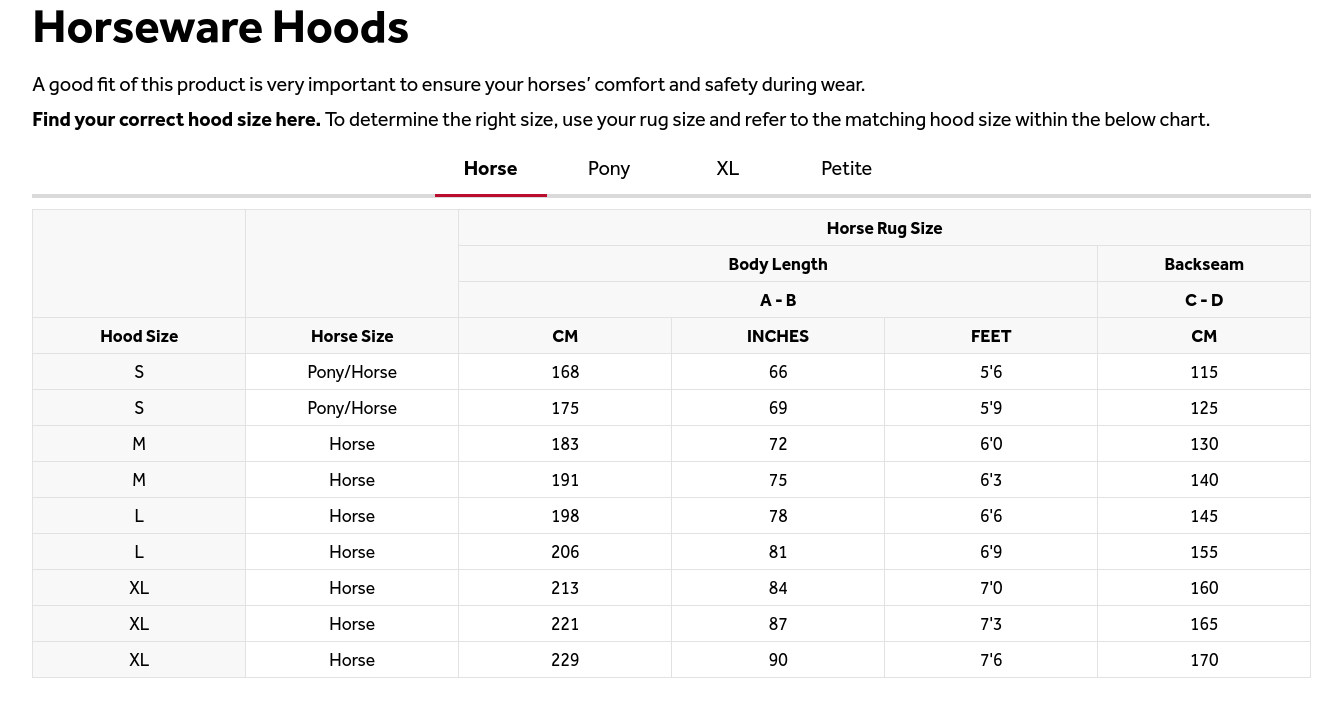Click the Horseware Hoods page heading

[221, 27]
